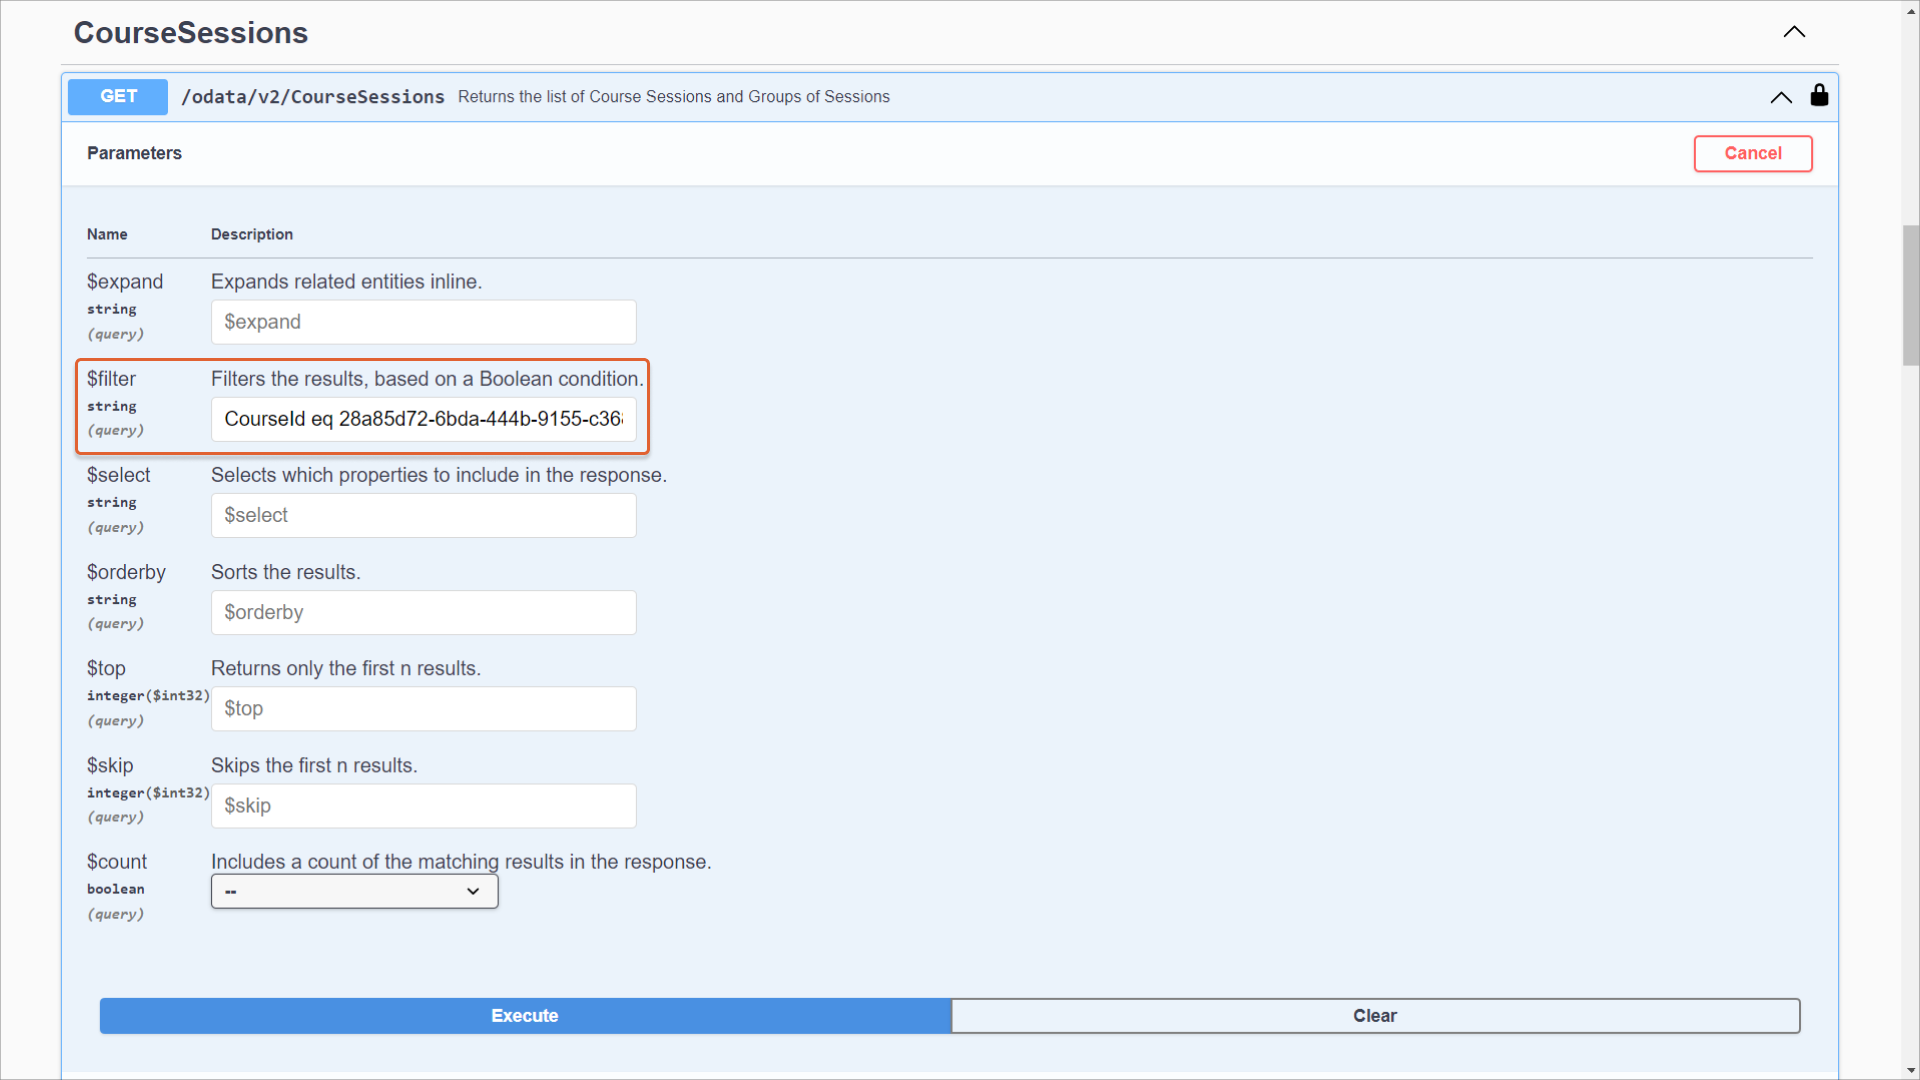
Task: Focus the $select input box
Action: tap(423, 515)
